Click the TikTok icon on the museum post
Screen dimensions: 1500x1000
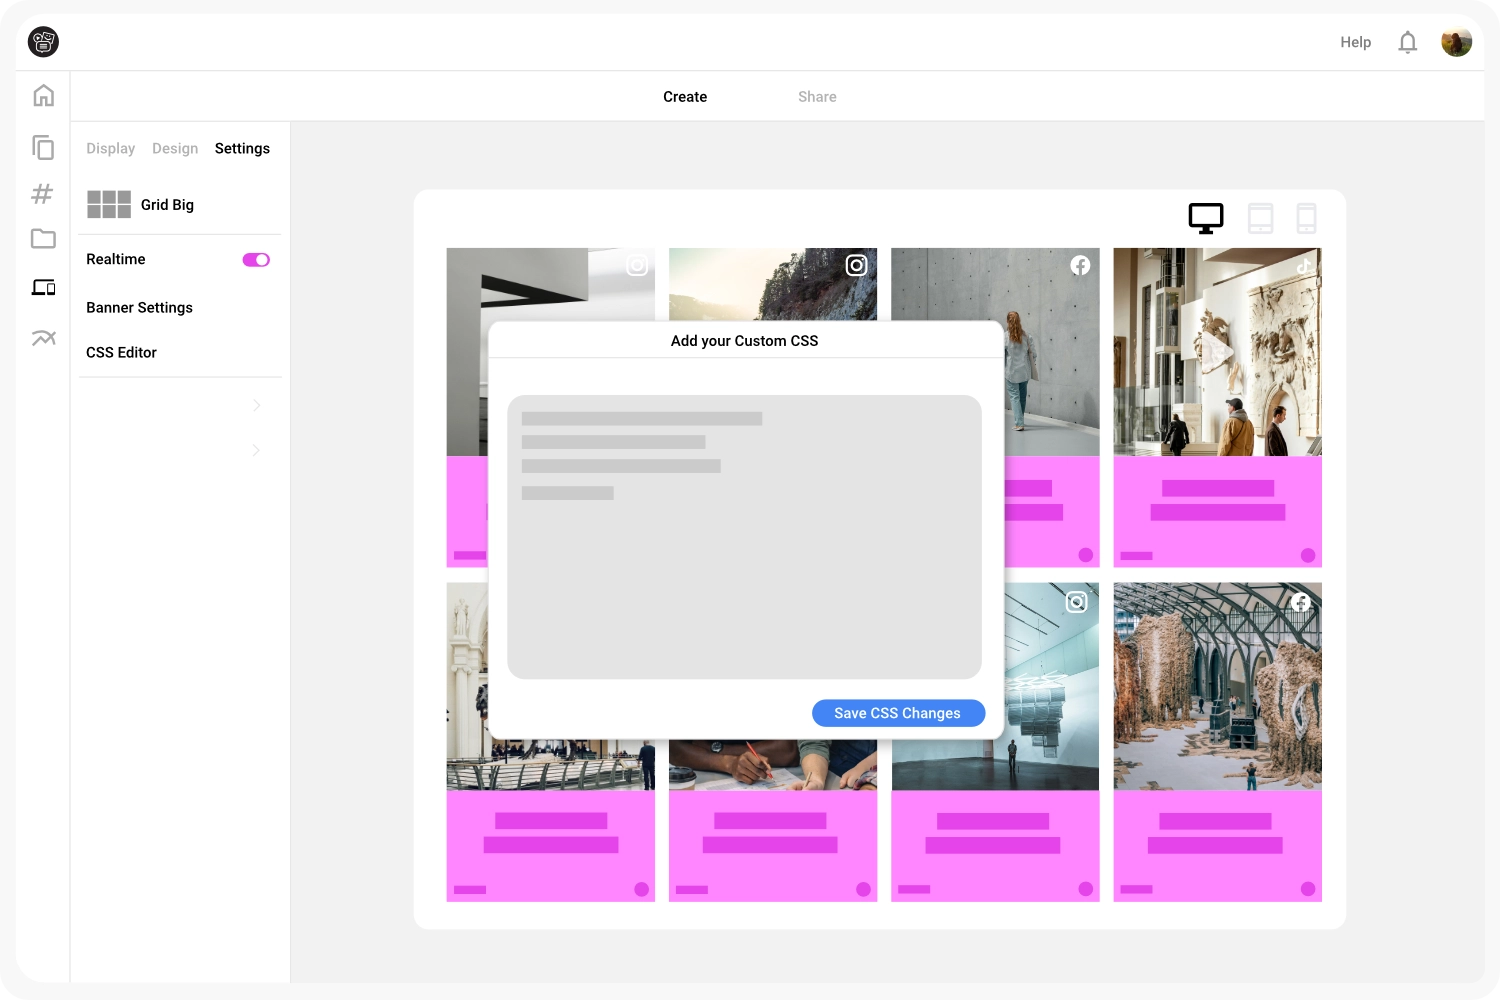tap(1302, 265)
